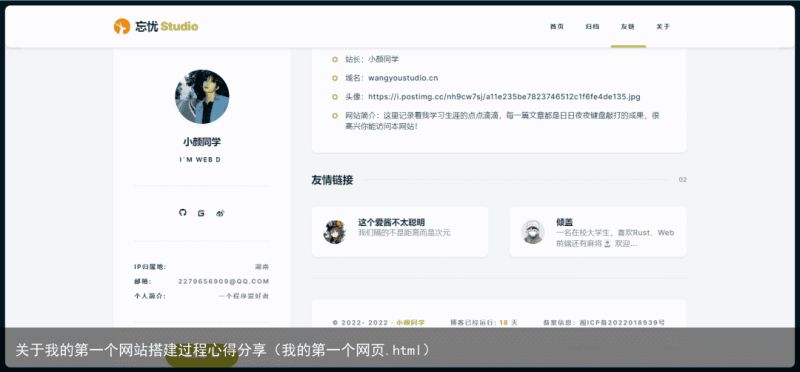
Task: Click 一名在校大学生 description in 倾盖 card
Action: [x=615, y=238]
